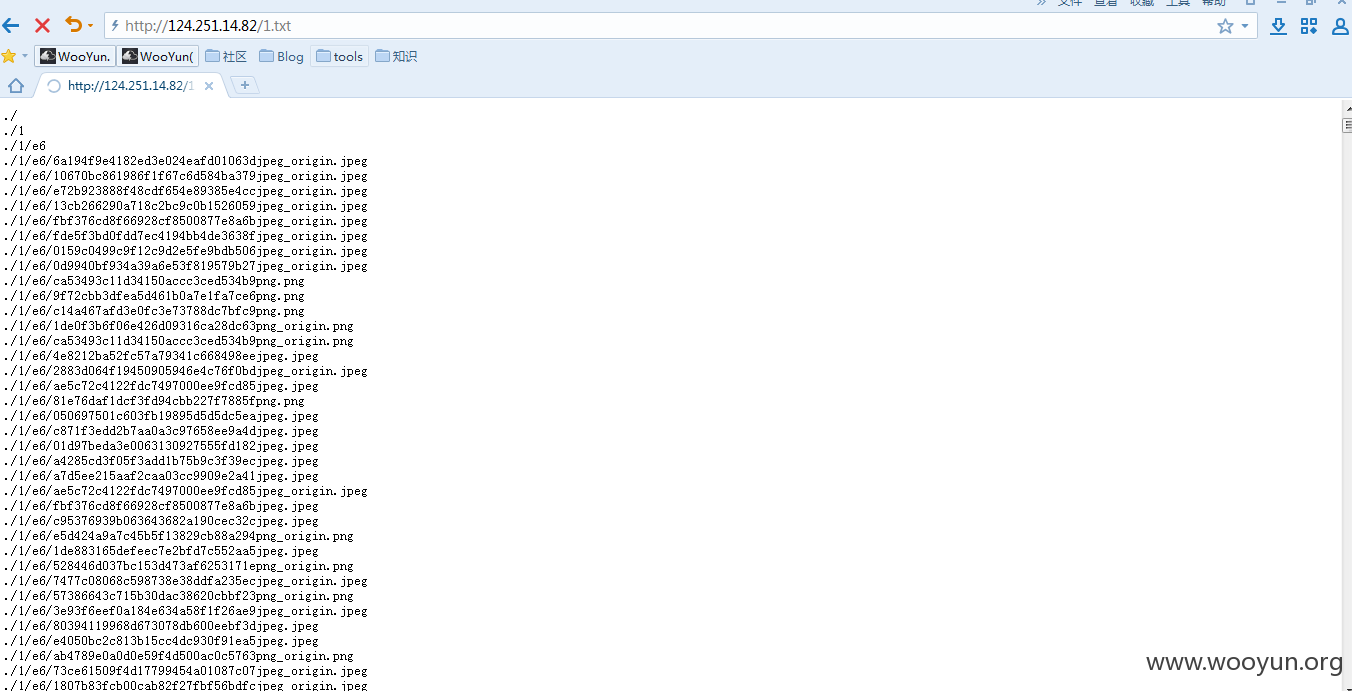Select the http://124.251.14.82/1 tab

(130, 86)
